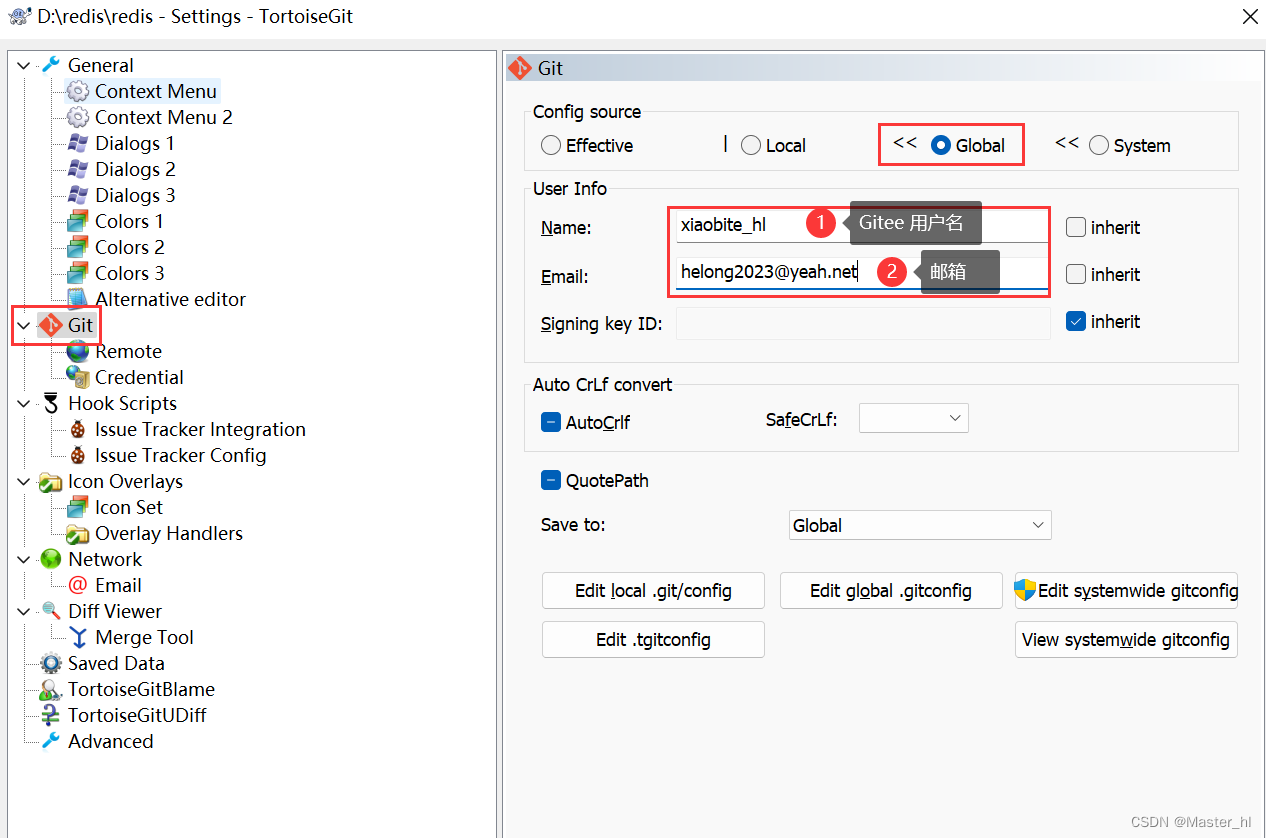Click the Issue Tracker Config bug icon
Viewport: 1266px width, 838px height.
click(x=77, y=455)
